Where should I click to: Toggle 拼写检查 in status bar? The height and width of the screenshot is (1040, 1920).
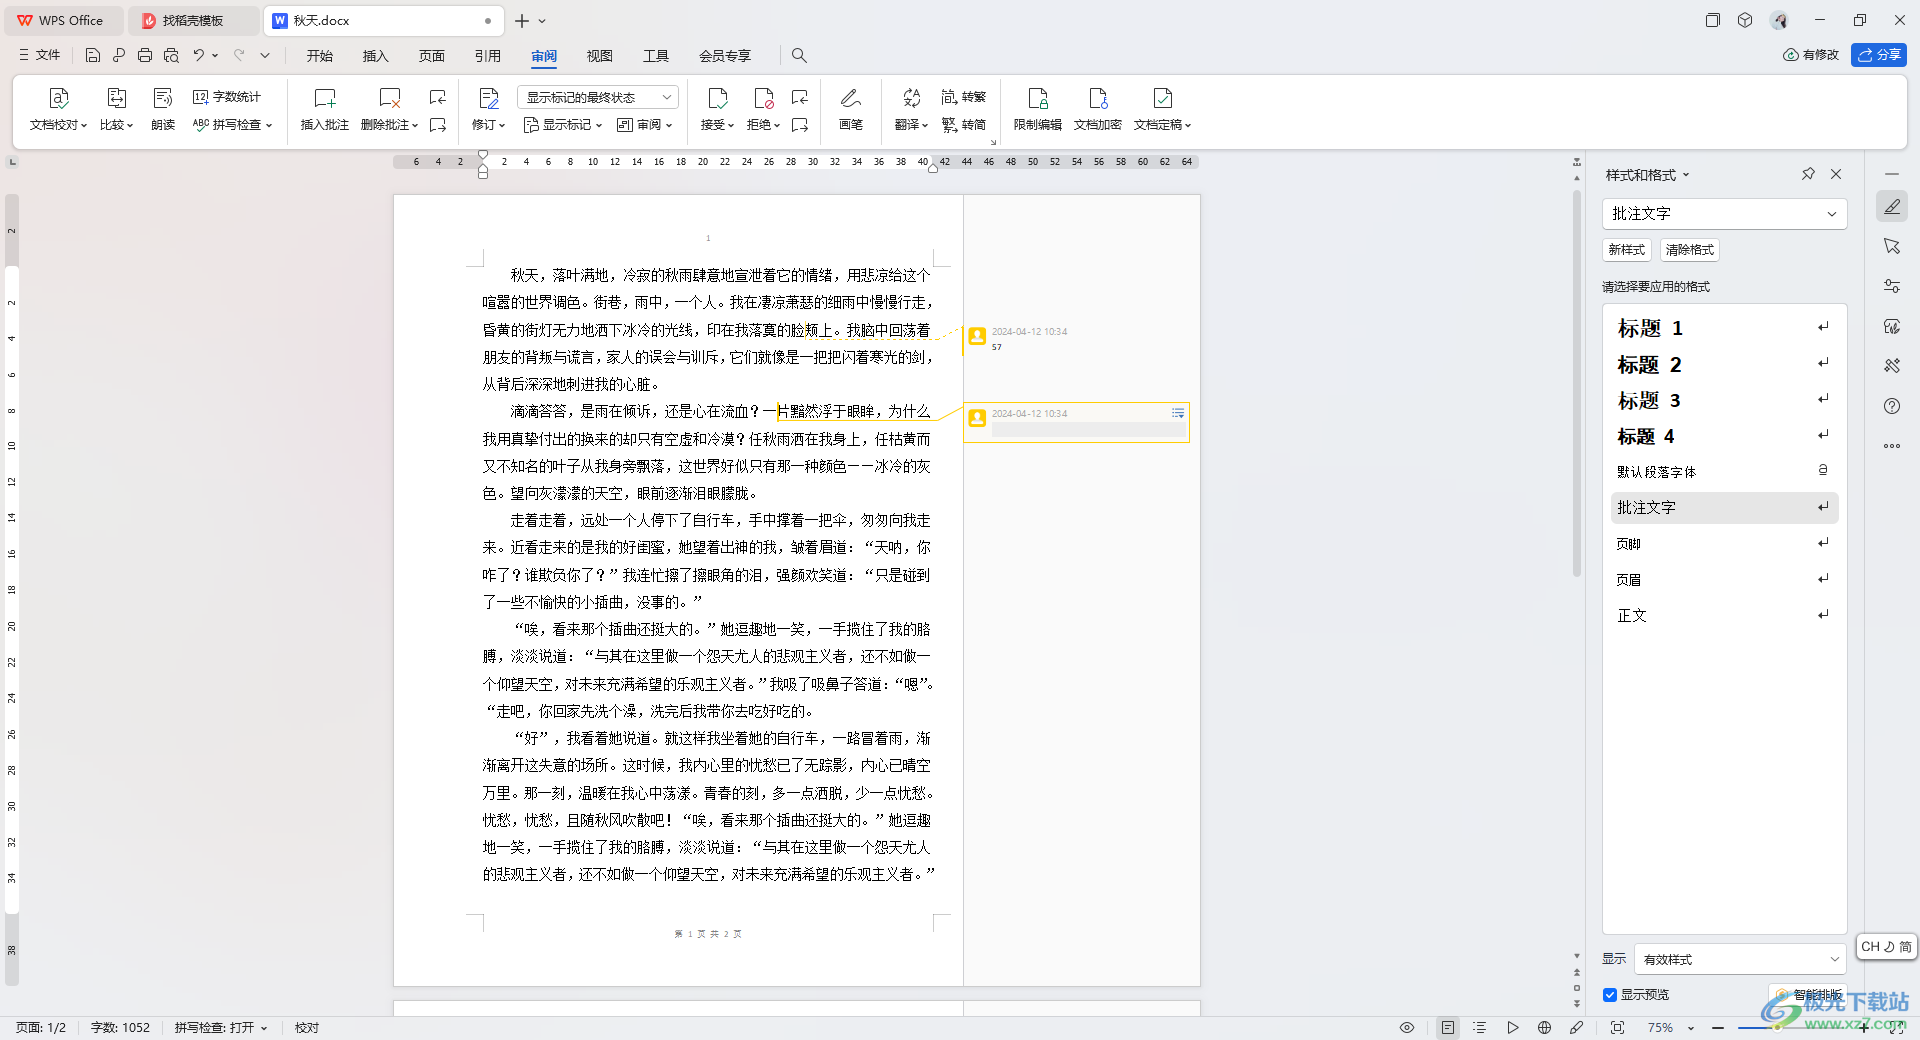click(221, 1028)
